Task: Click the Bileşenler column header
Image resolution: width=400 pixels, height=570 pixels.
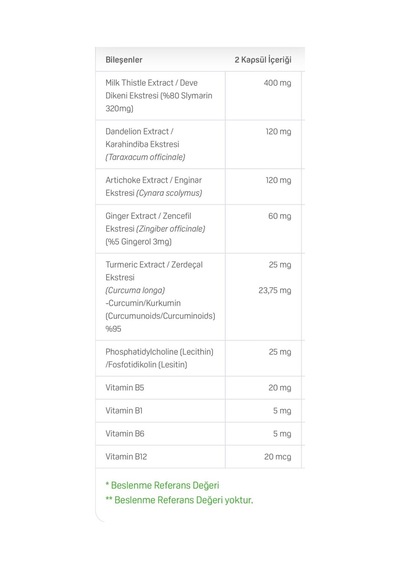Action: pos(124,60)
